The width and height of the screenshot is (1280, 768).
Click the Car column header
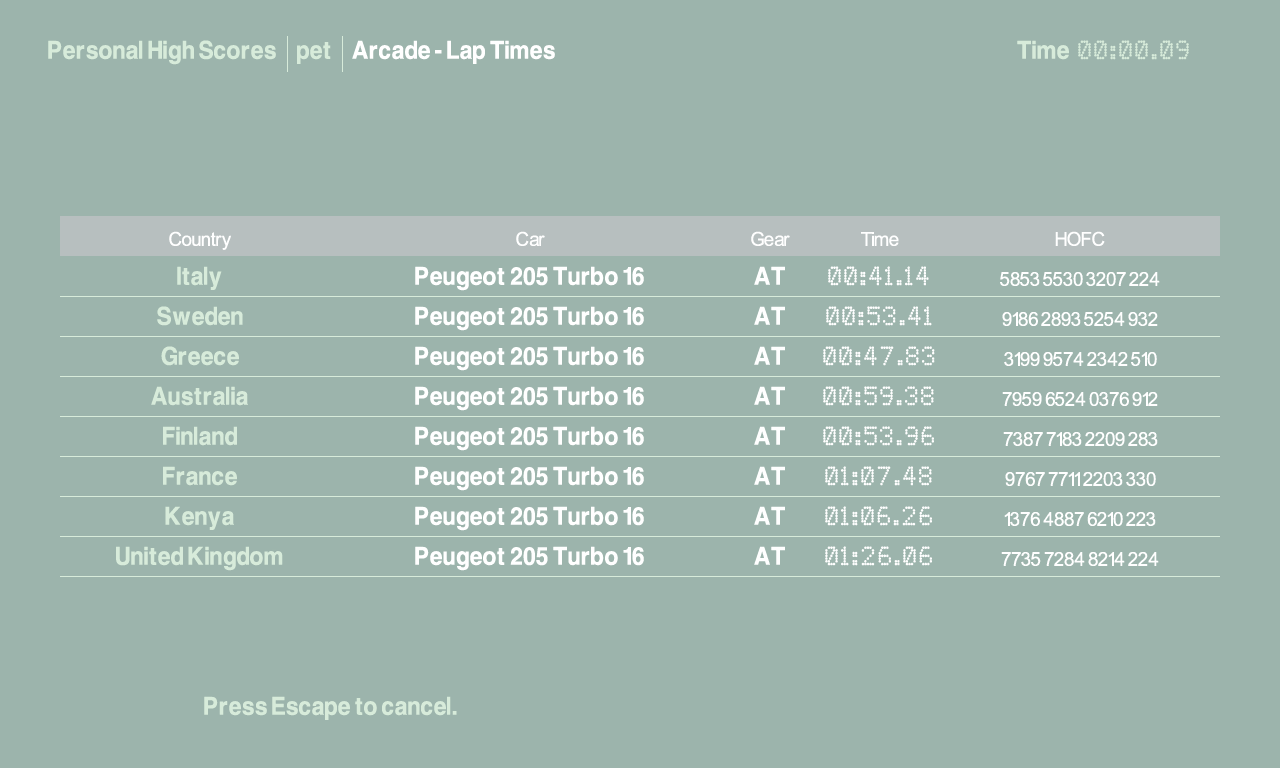(529, 239)
